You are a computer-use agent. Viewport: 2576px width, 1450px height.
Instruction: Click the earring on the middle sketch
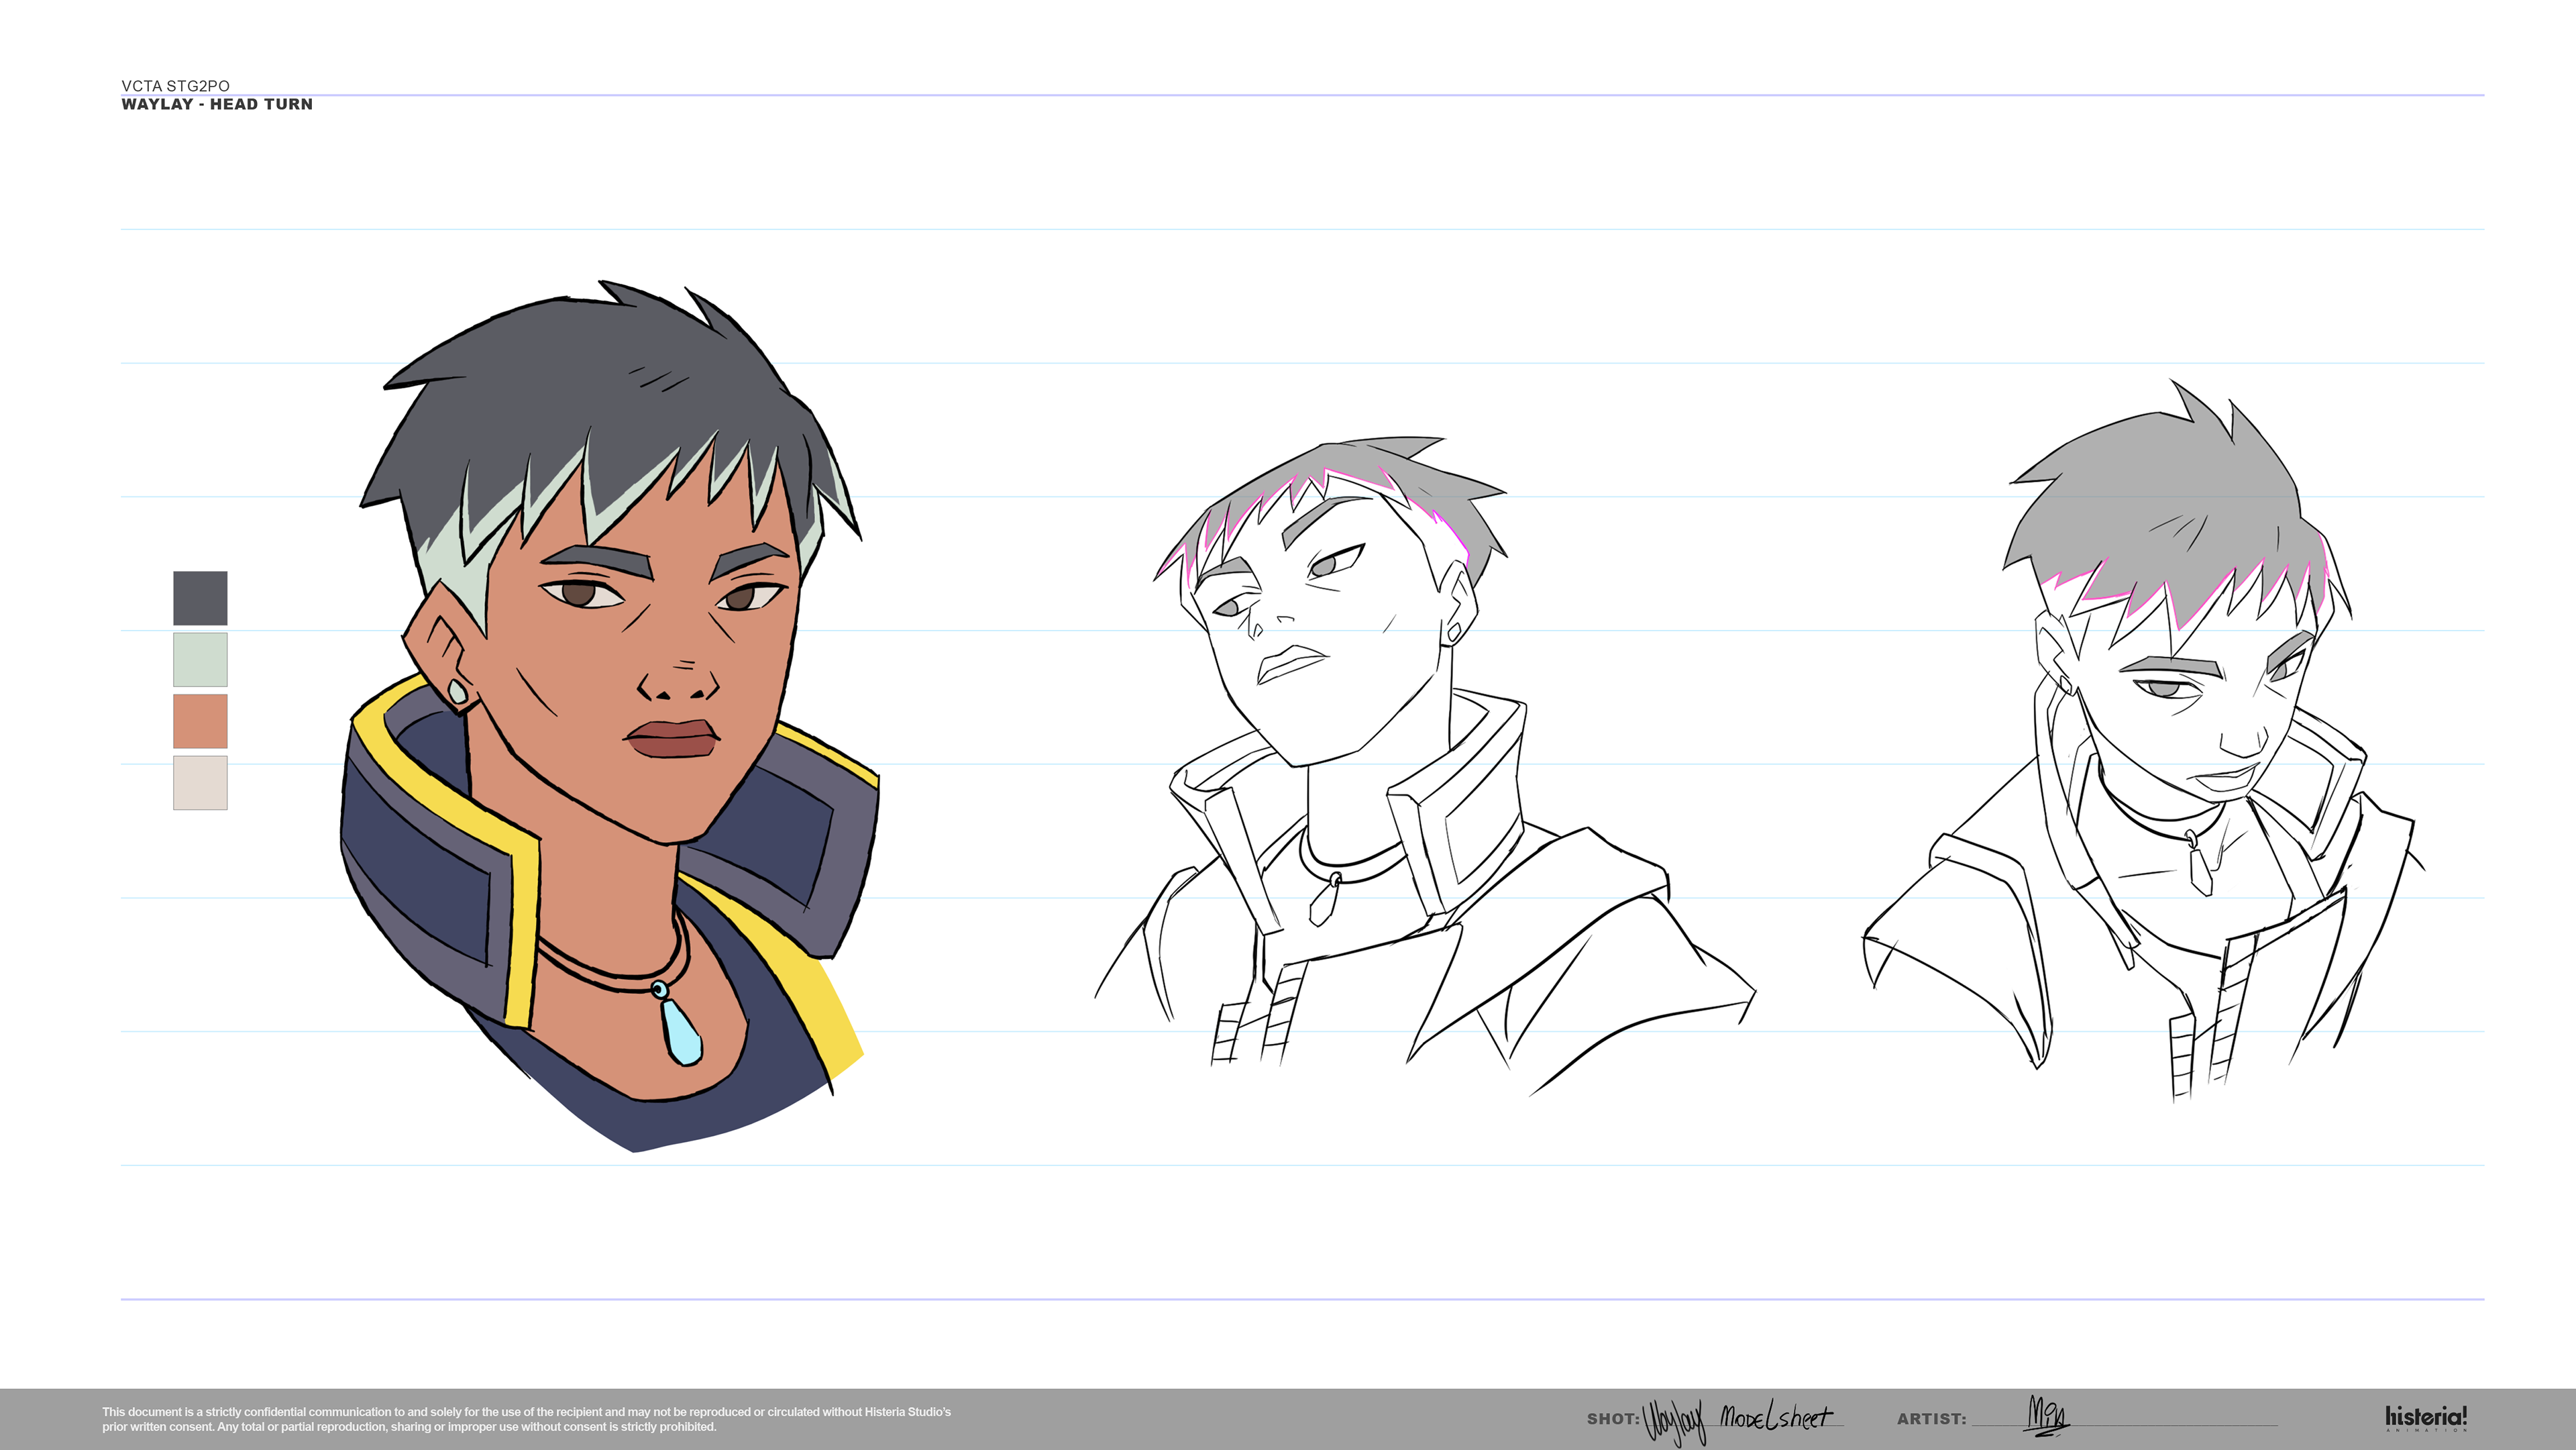pos(1454,632)
